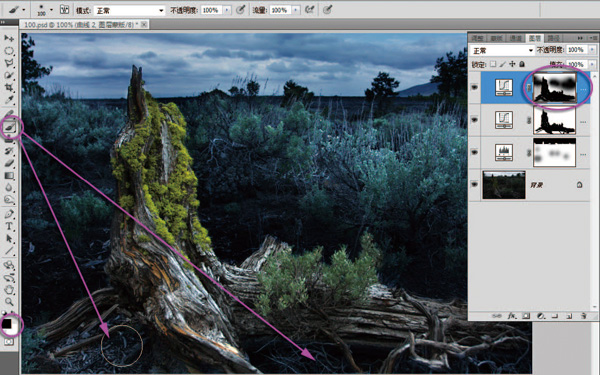
Task: Open the brush mode dropdown in options bar
Action: click(x=129, y=10)
